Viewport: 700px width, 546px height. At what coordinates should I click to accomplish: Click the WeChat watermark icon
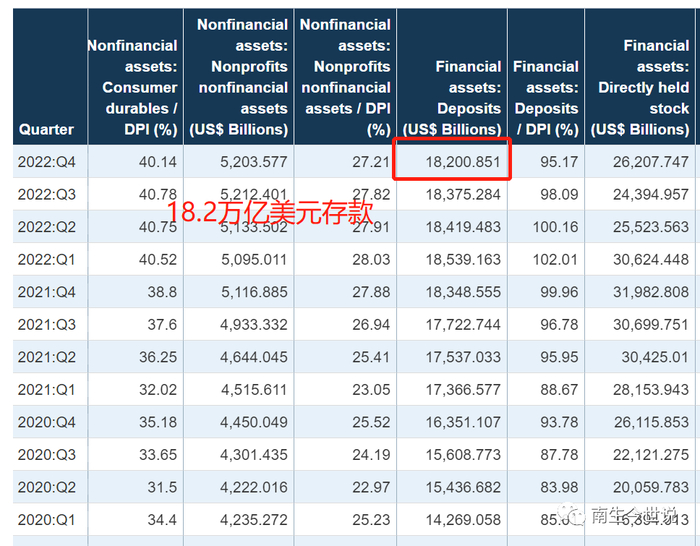[570, 515]
